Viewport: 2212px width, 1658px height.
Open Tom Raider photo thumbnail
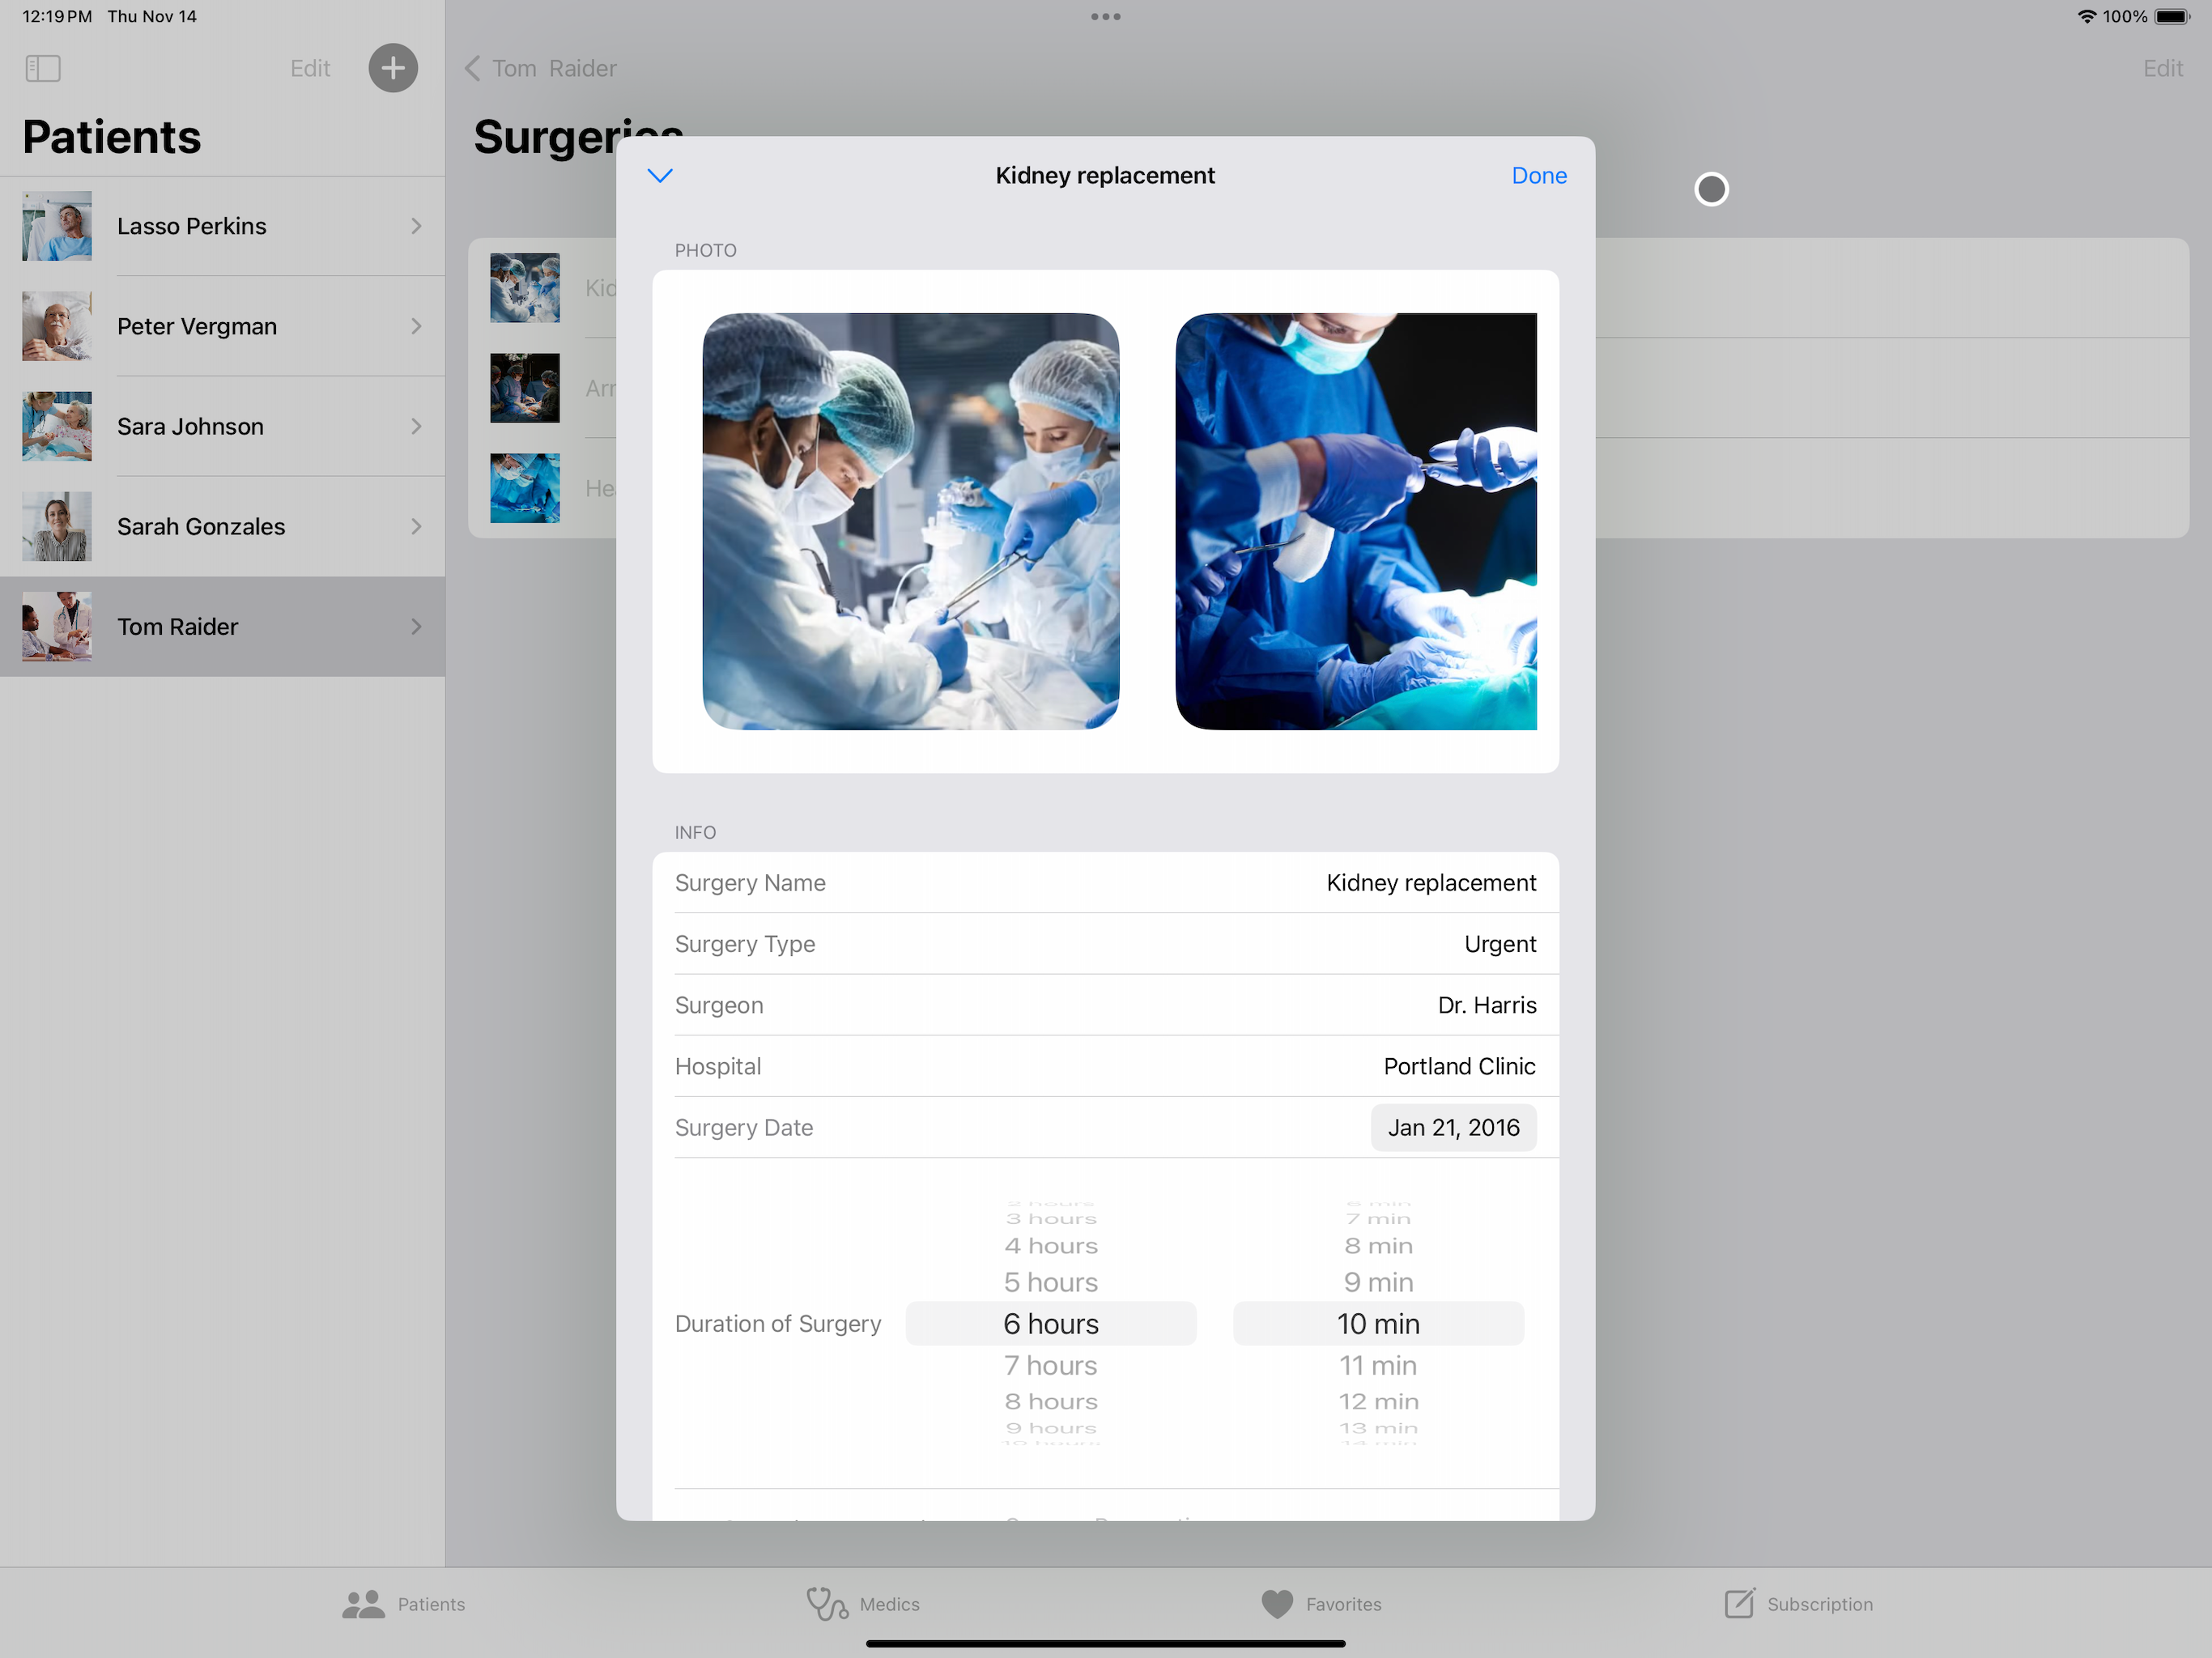(57, 626)
